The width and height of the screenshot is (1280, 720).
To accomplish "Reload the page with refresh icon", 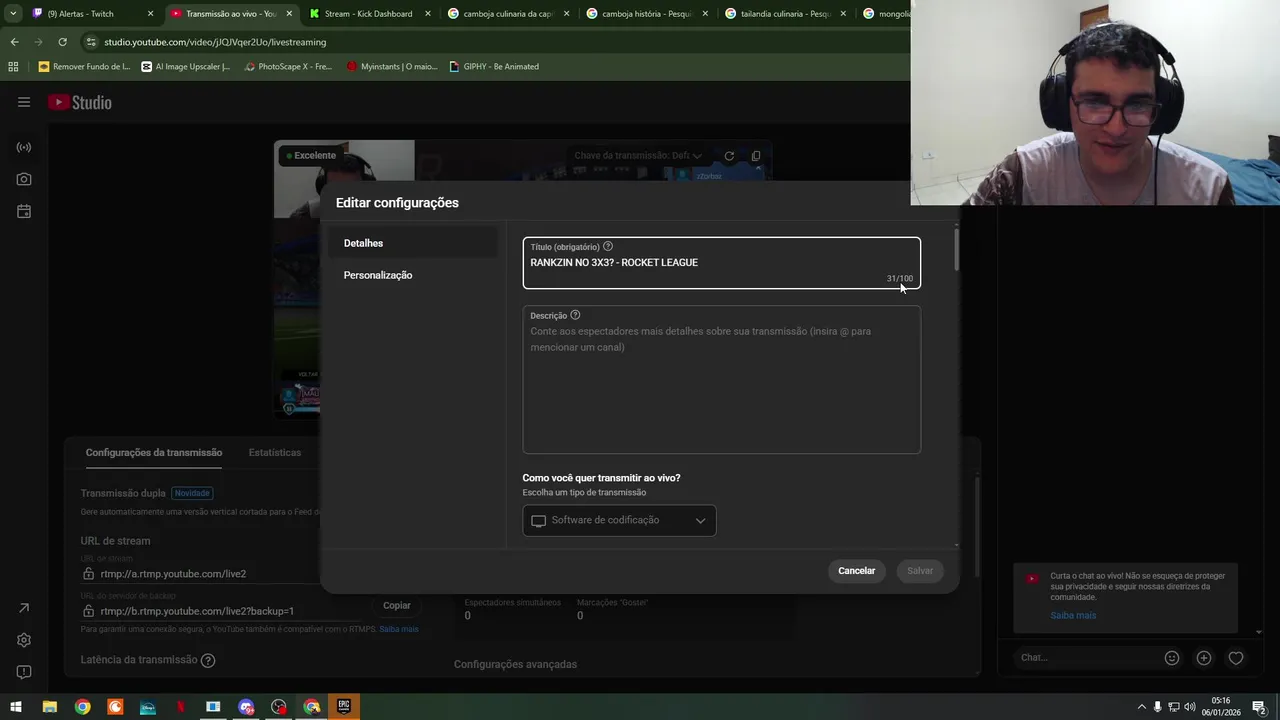I will (62, 42).
